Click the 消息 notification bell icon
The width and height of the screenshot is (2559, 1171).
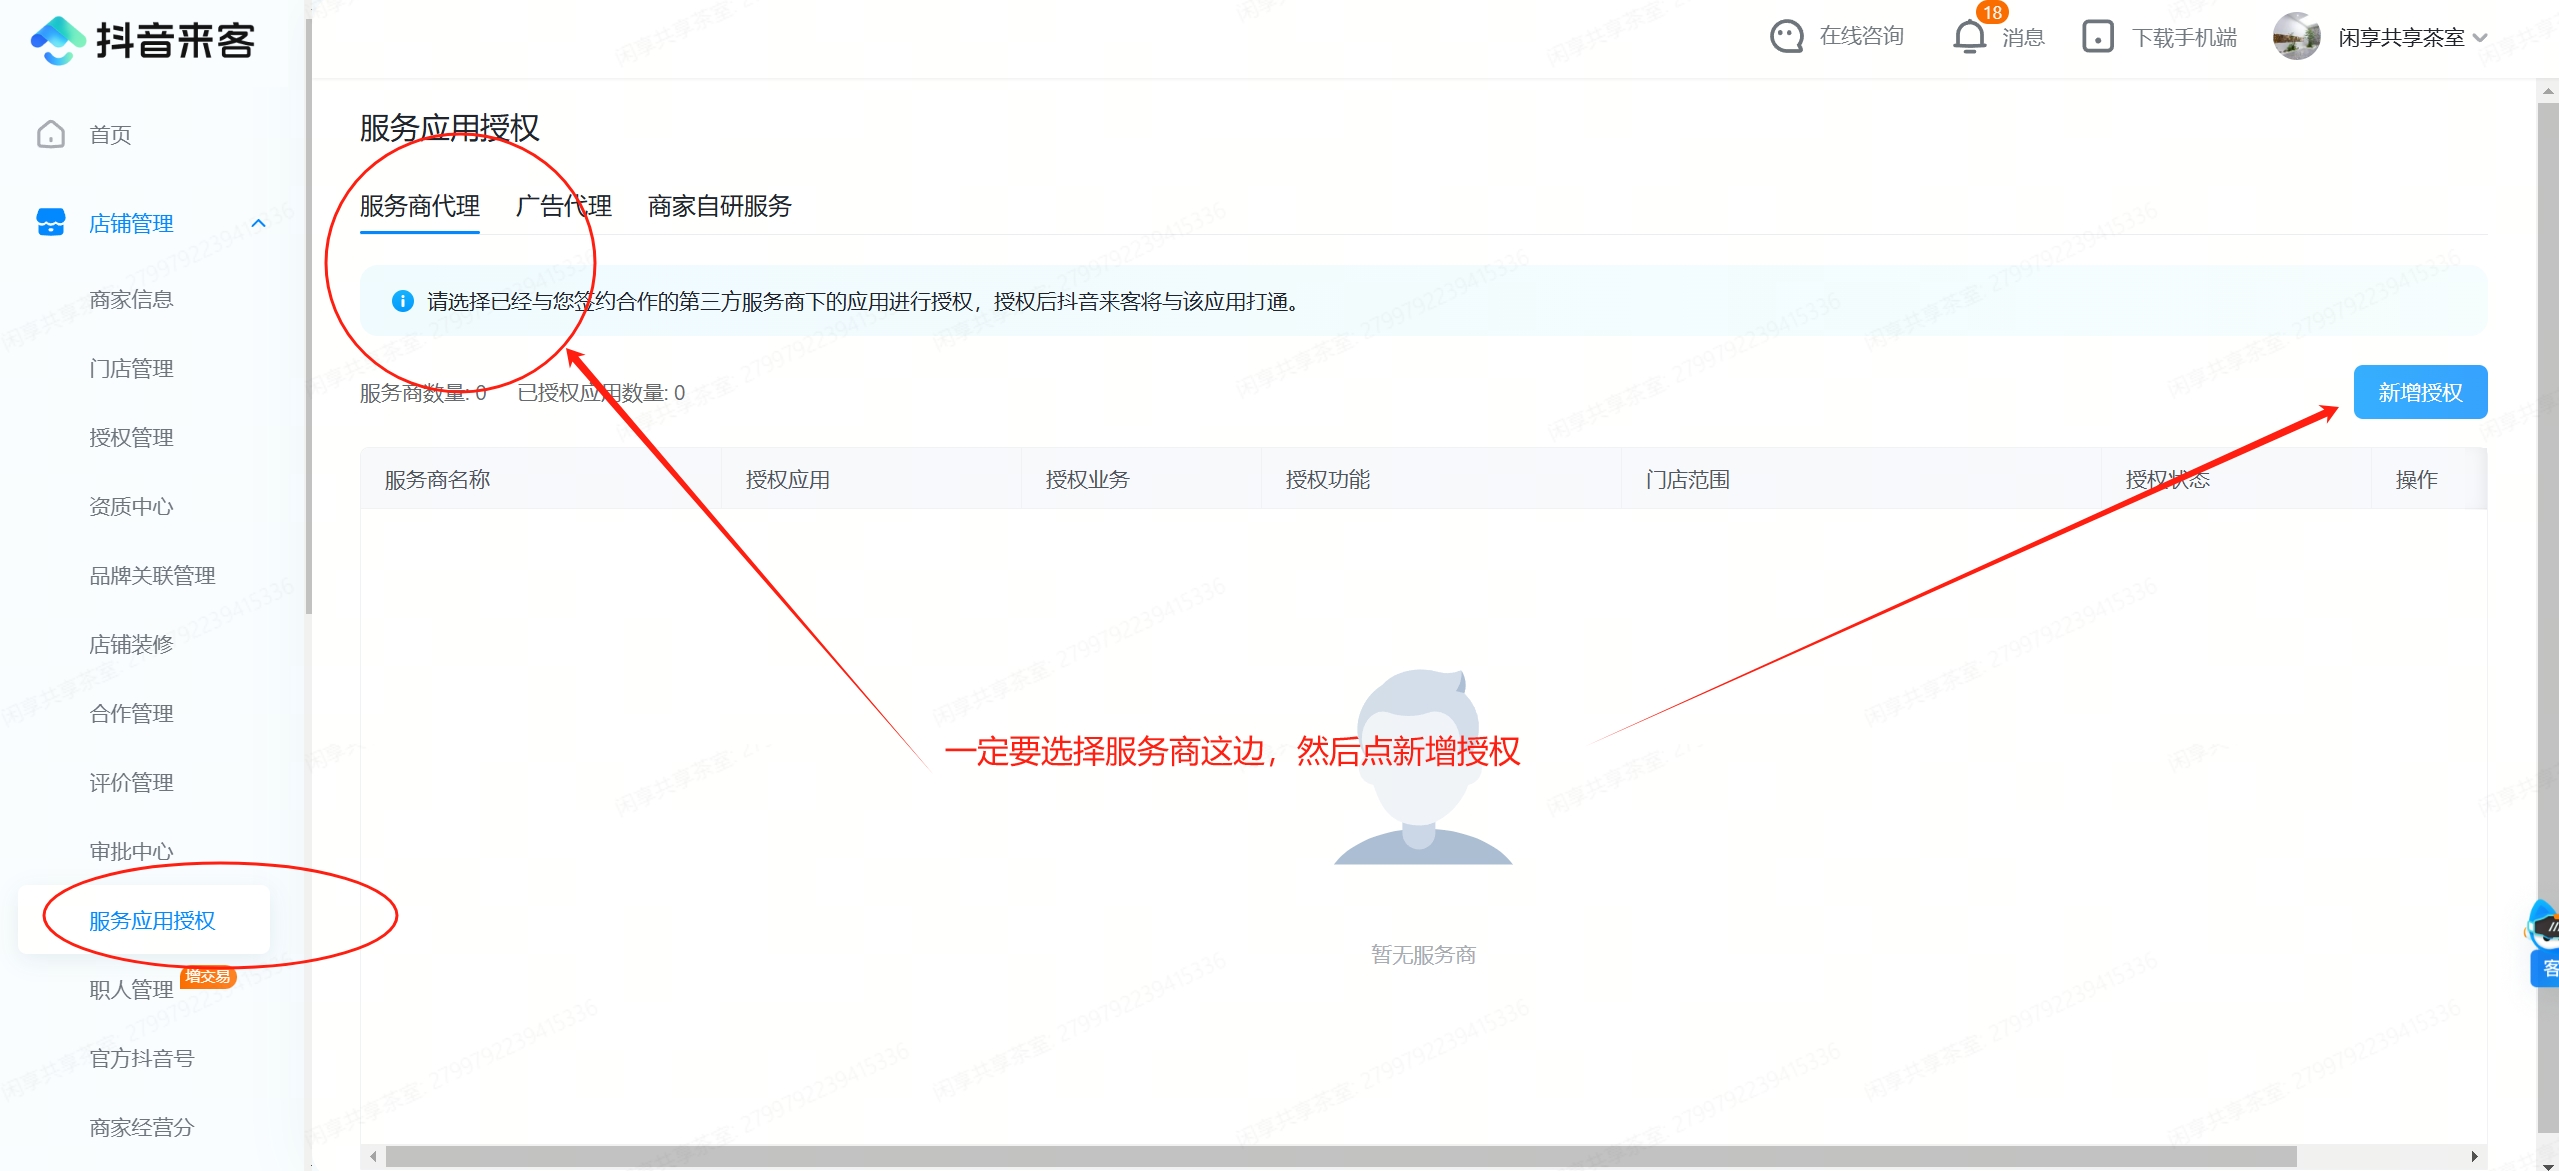(x=1967, y=38)
